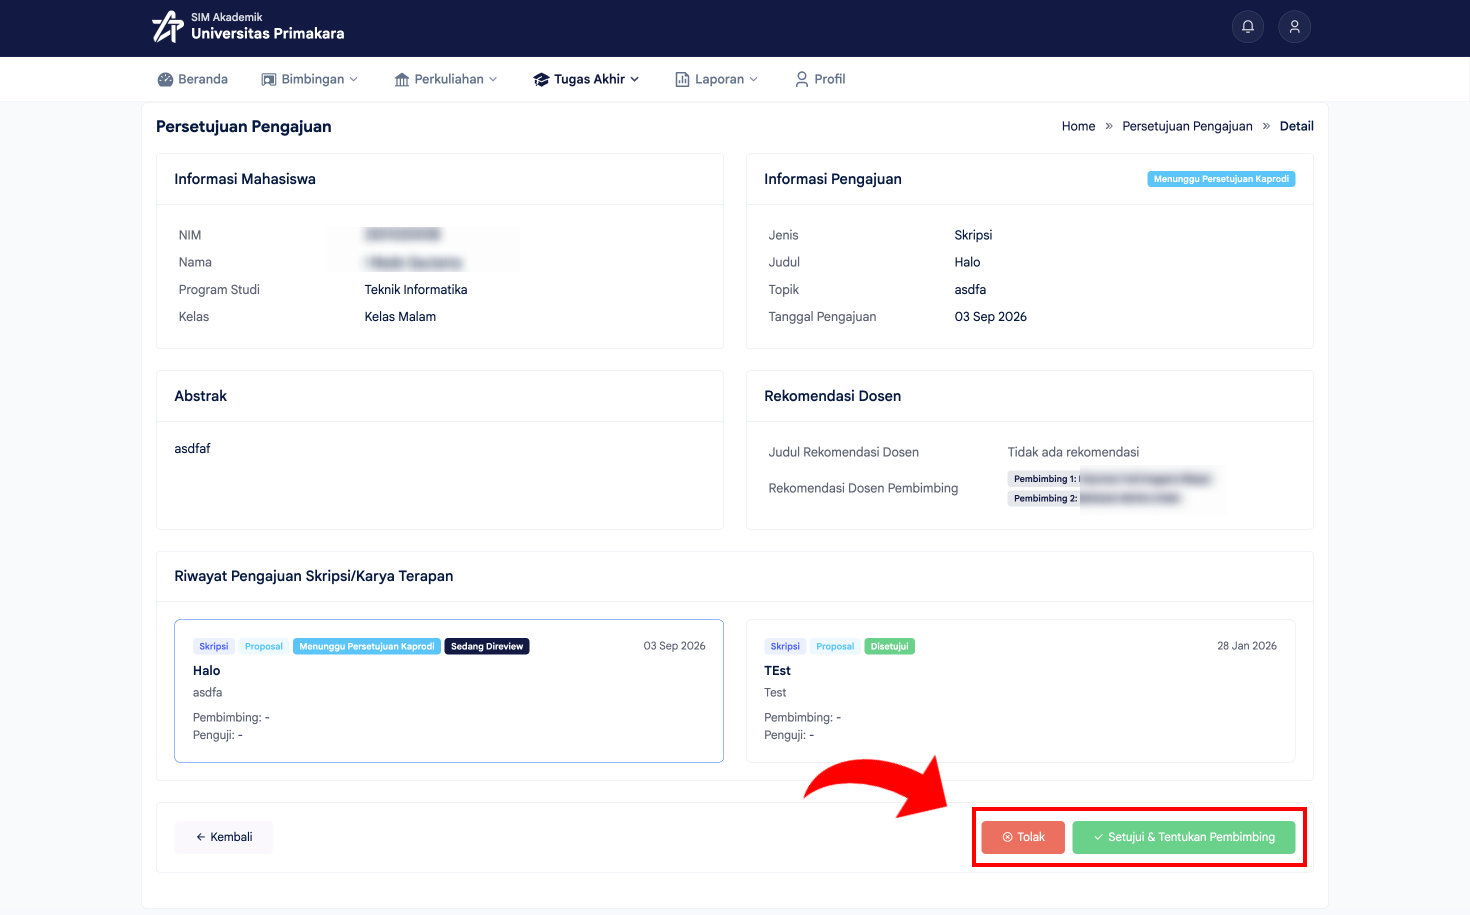Click the Kembali back button
Image resolution: width=1470 pixels, height=915 pixels.
pyautogui.click(x=224, y=837)
